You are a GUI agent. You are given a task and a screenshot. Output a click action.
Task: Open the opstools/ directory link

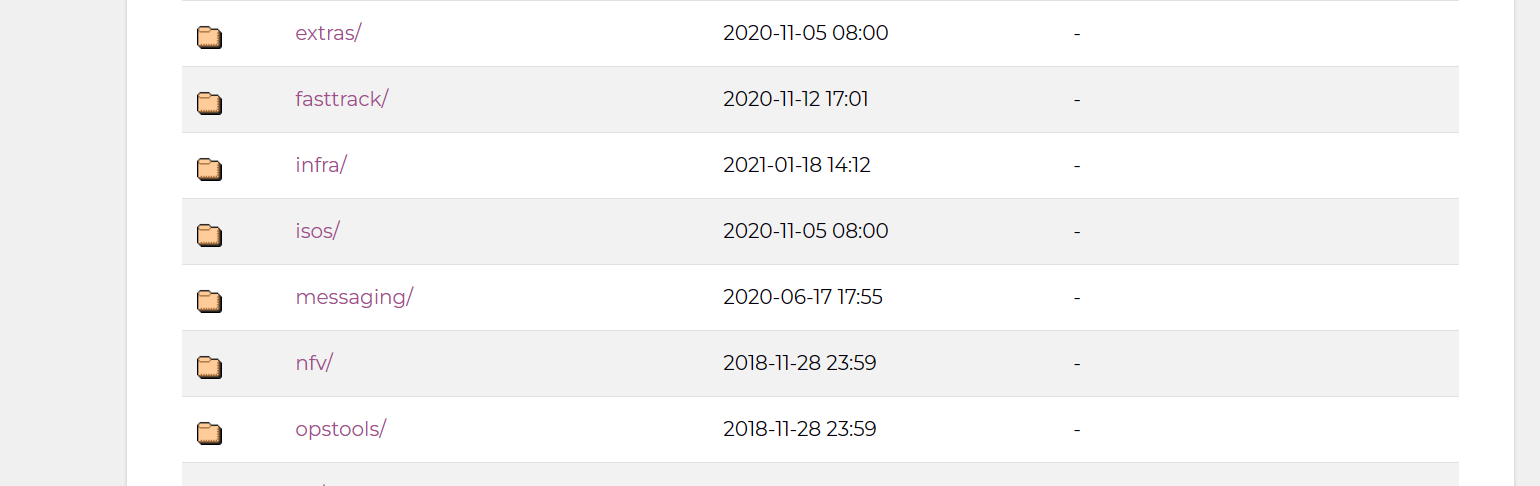pos(341,429)
